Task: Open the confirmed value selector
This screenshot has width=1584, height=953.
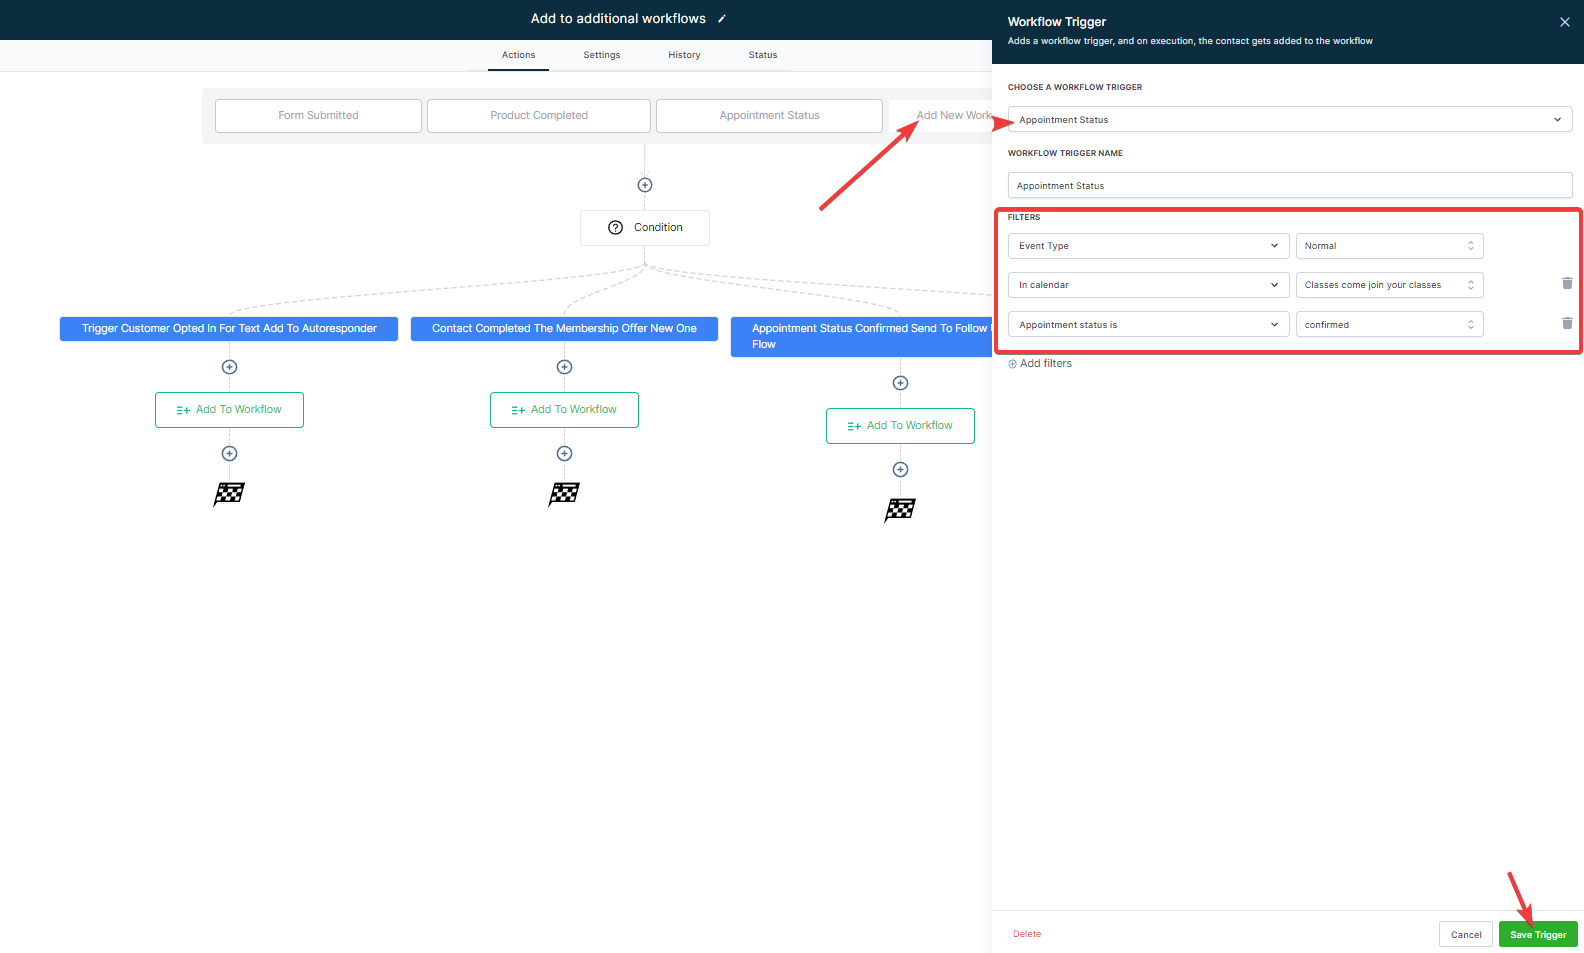Action: [x=1390, y=324]
